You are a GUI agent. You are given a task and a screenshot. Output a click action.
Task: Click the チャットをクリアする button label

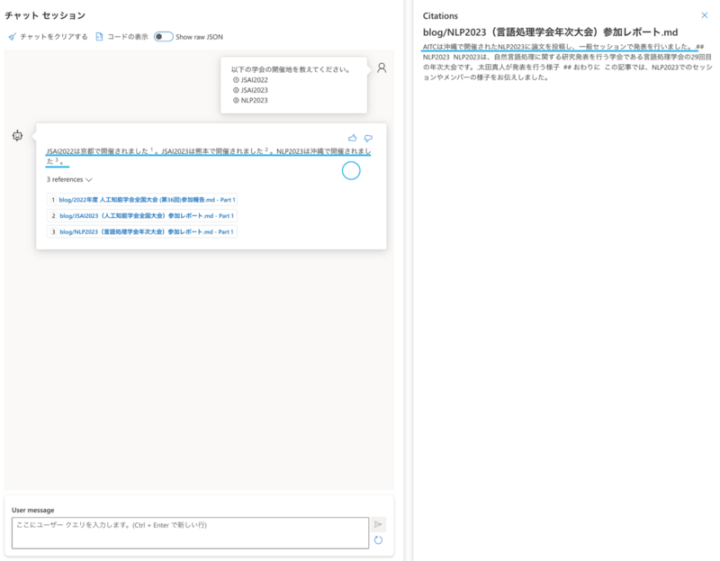(55, 36)
